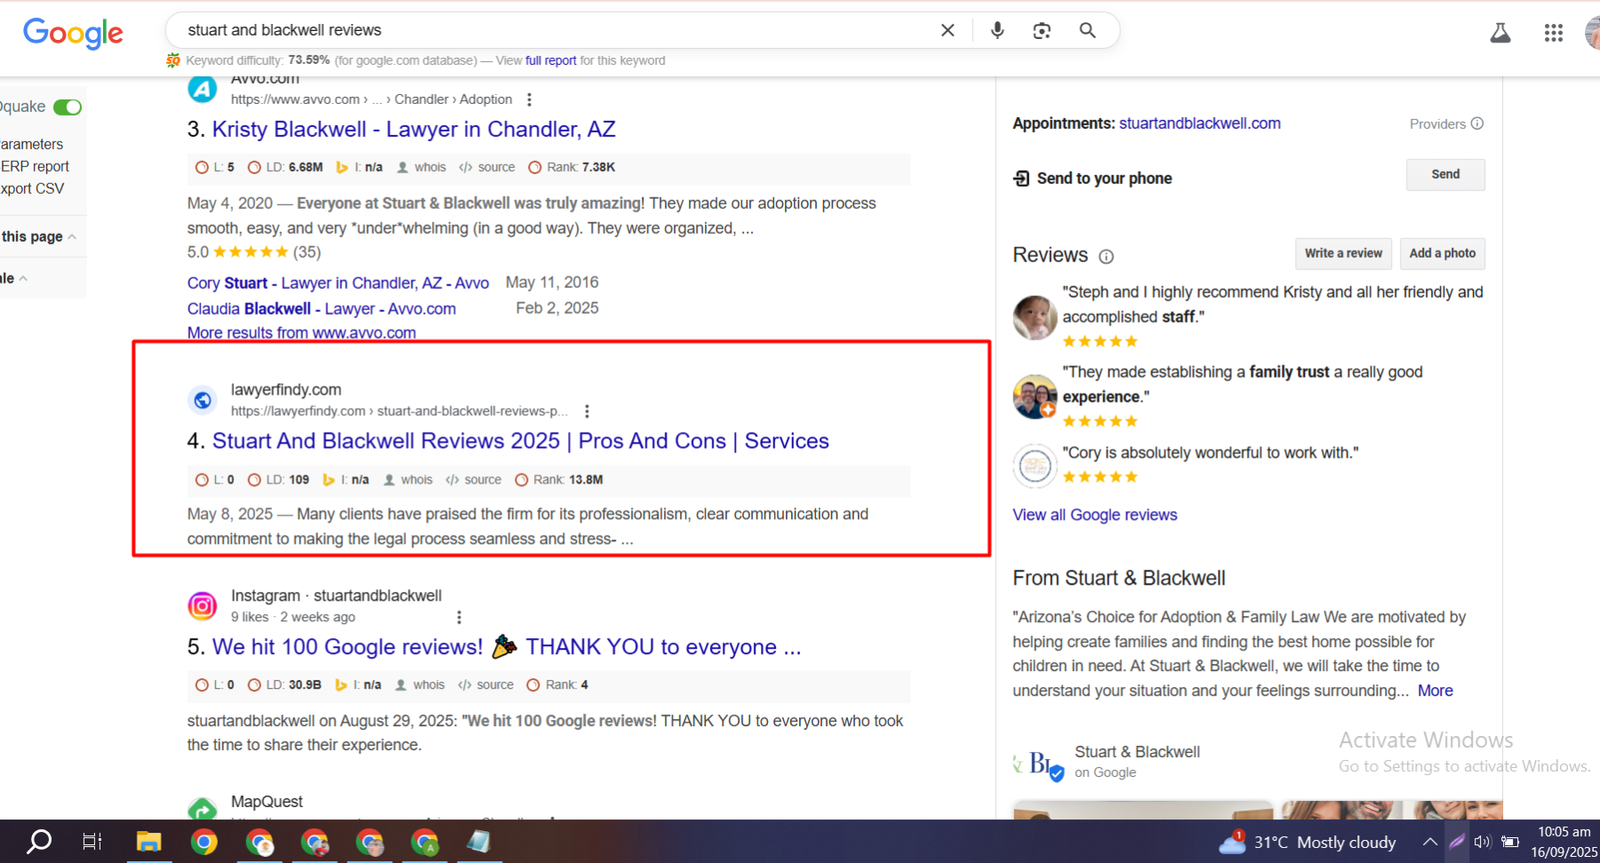1600x863 pixels.
Task: Select Export CSV in the sidebar
Action: tap(32, 188)
